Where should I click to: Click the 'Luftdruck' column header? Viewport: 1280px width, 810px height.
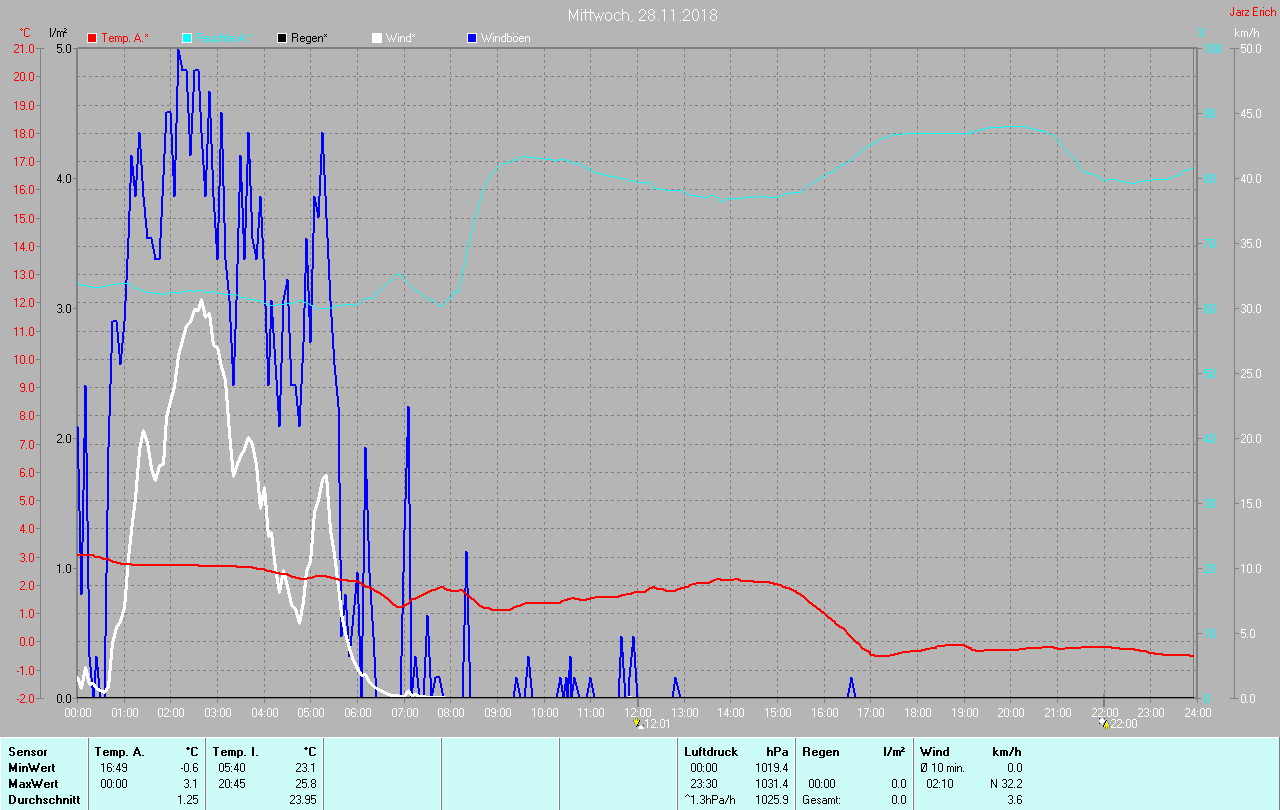(x=711, y=752)
